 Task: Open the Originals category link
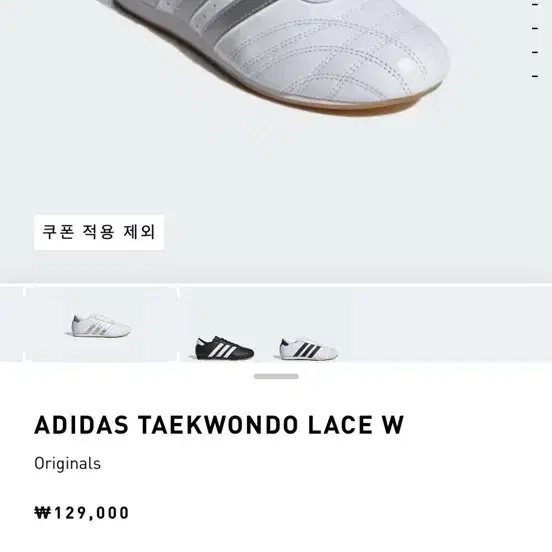coord(68,464)
